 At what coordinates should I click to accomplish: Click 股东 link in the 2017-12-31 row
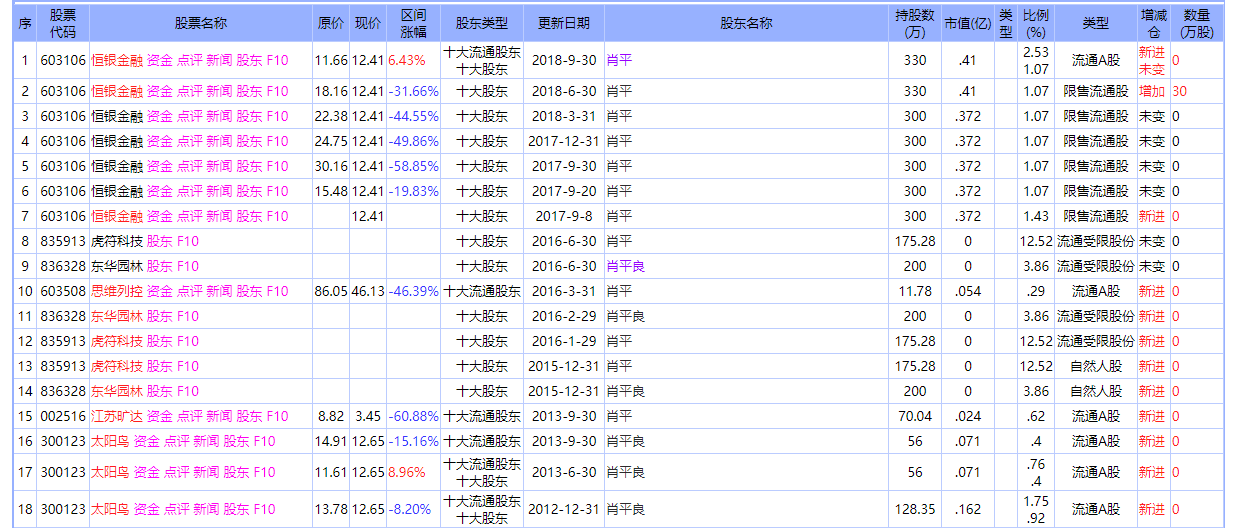[x=250, y=141]
